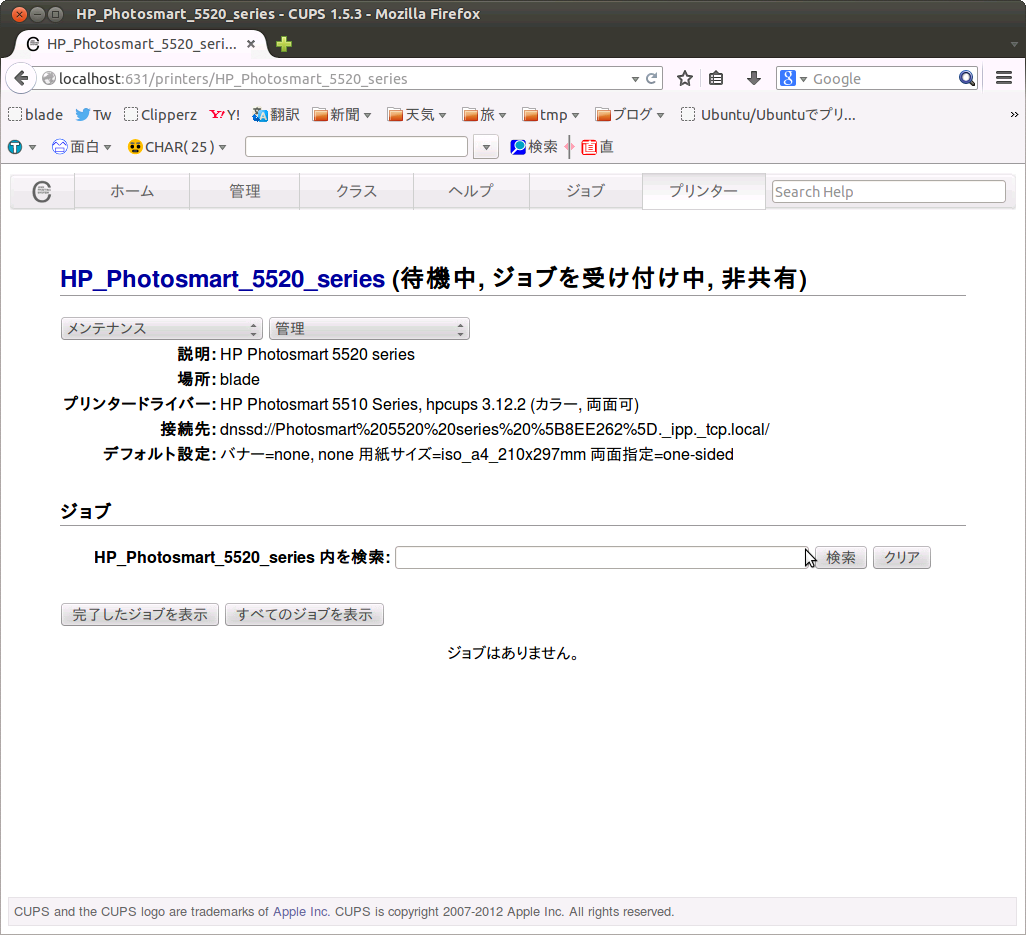Click the Google search magnifier icon
Viewport: 1026px width, 935px height.
[x=966, y=79]
